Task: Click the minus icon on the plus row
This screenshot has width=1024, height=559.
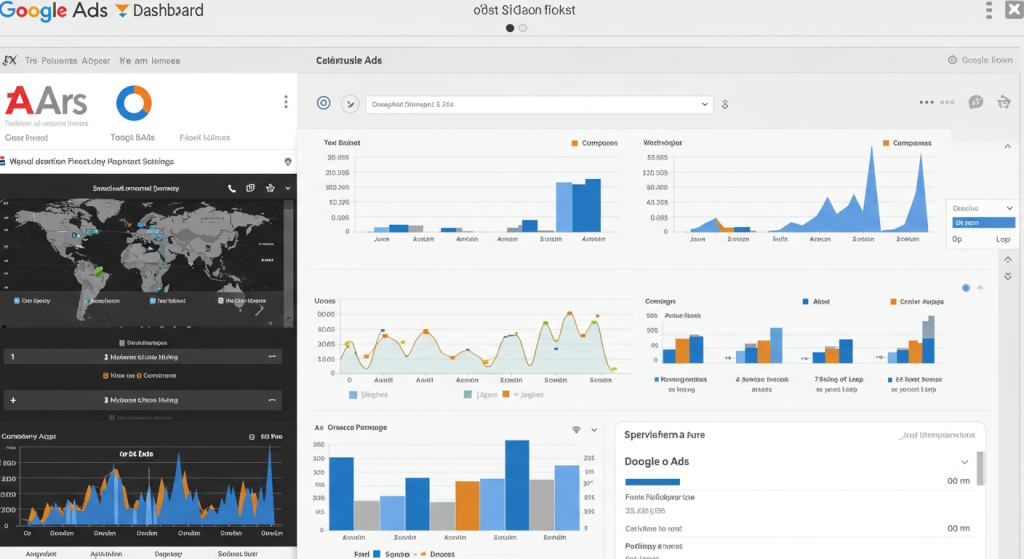Action: [x=272, y=400]
